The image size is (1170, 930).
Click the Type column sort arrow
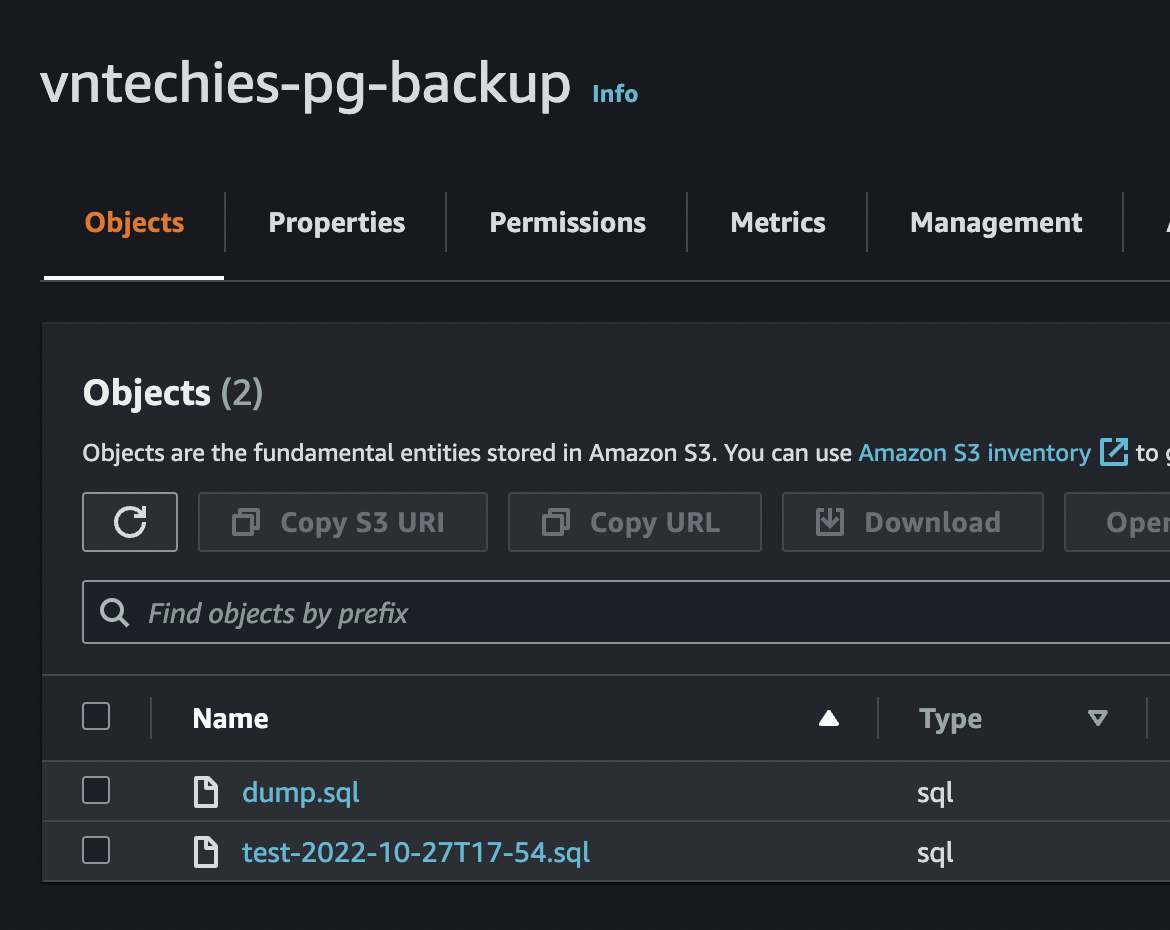(x=1097, y=718)
